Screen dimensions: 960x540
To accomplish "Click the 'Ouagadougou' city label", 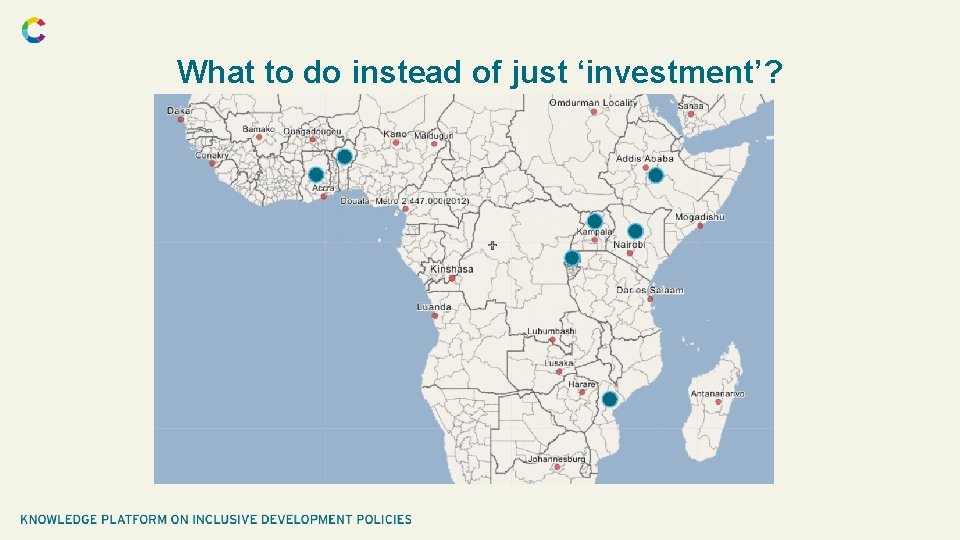I will click(x=312, y=132).
